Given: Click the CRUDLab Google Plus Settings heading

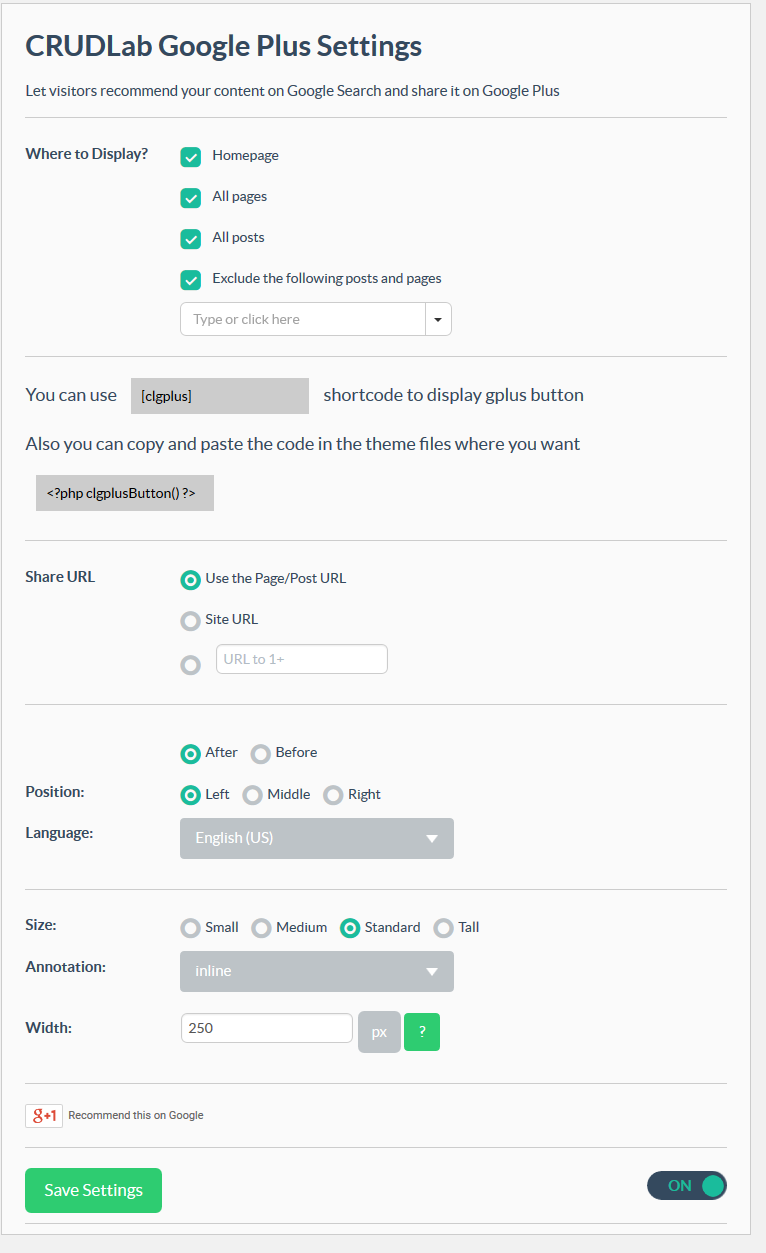Looking at the screenshot, I should point(223,46).
